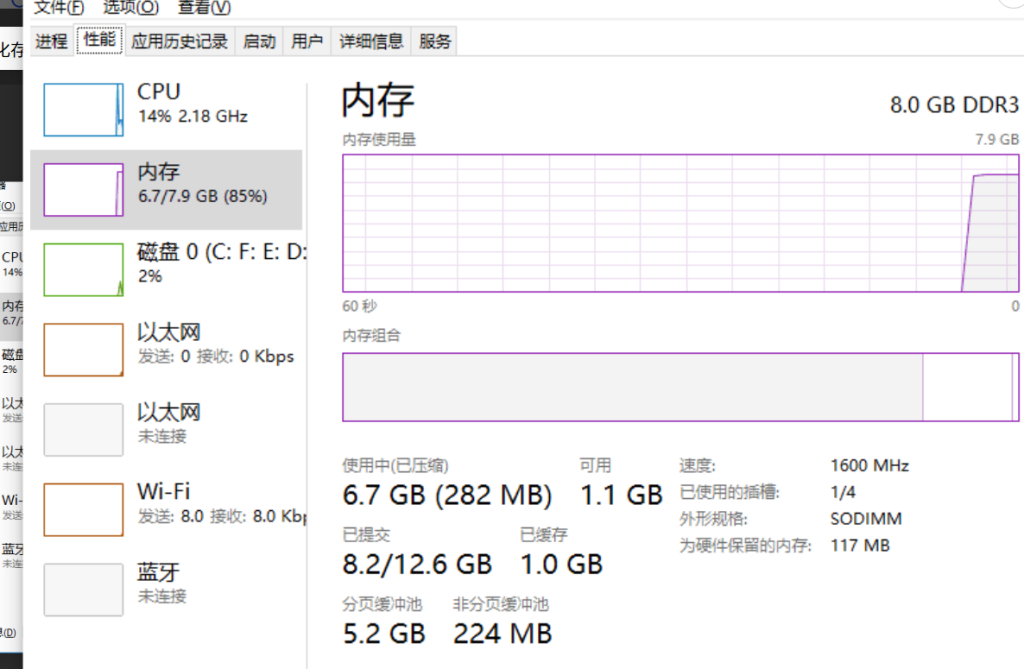1024x669 pixels.
Task: Switch to the 启动 tab
Action: pyautogui.click(x=260, y=41)
